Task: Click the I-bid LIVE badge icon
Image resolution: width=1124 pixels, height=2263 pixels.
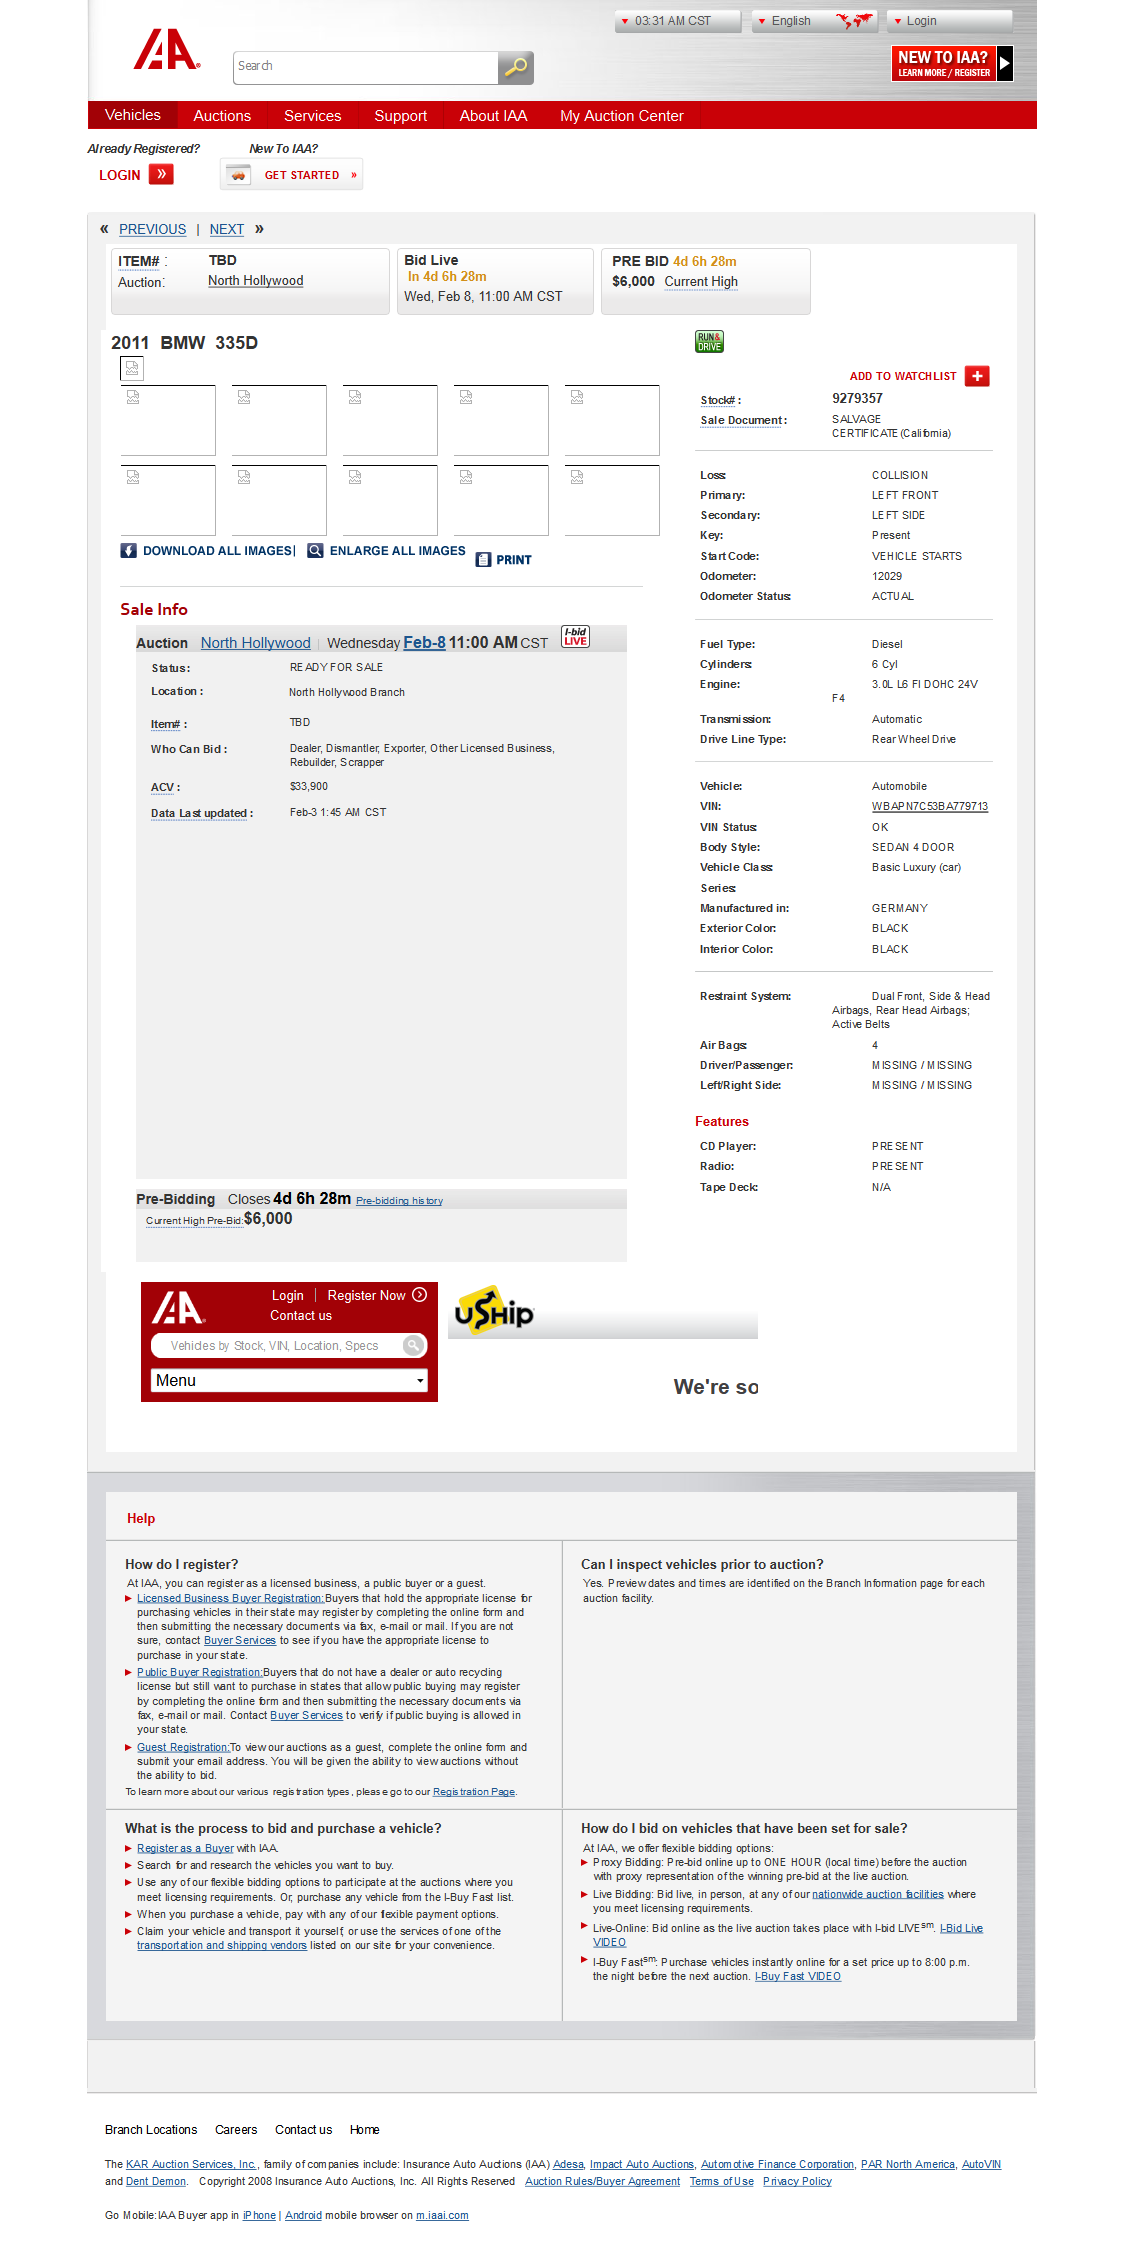Action: [x=575, y=636]
